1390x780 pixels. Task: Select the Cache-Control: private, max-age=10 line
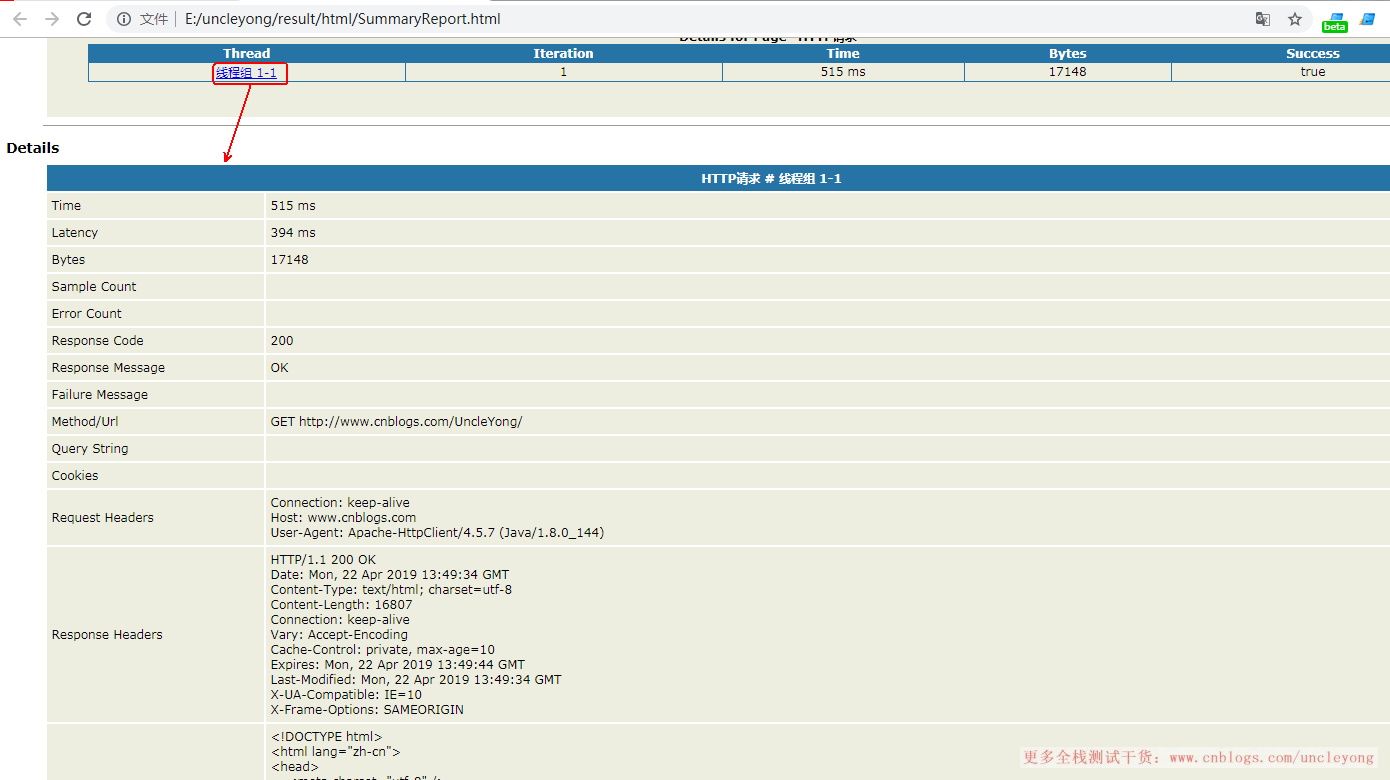tap(382, 649)
